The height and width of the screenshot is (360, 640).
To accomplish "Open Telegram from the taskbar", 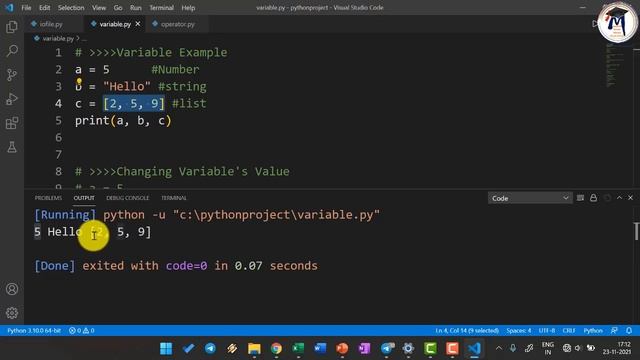I will (210, 349).
